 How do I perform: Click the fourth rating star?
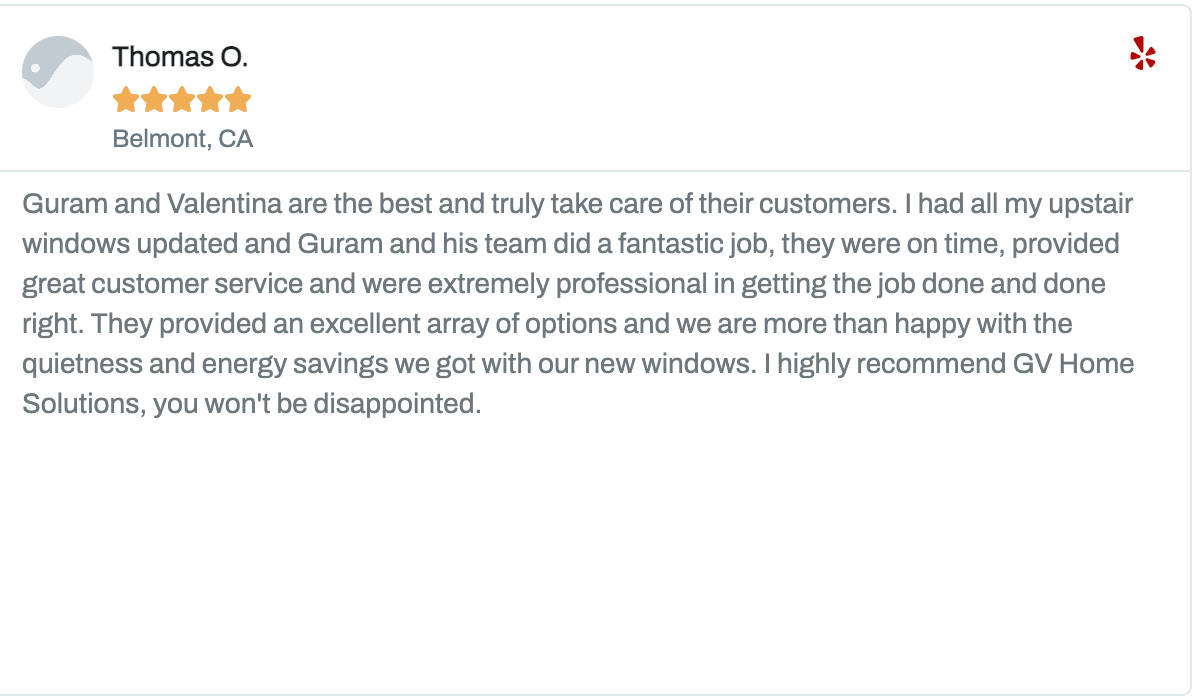click(209, 100)
